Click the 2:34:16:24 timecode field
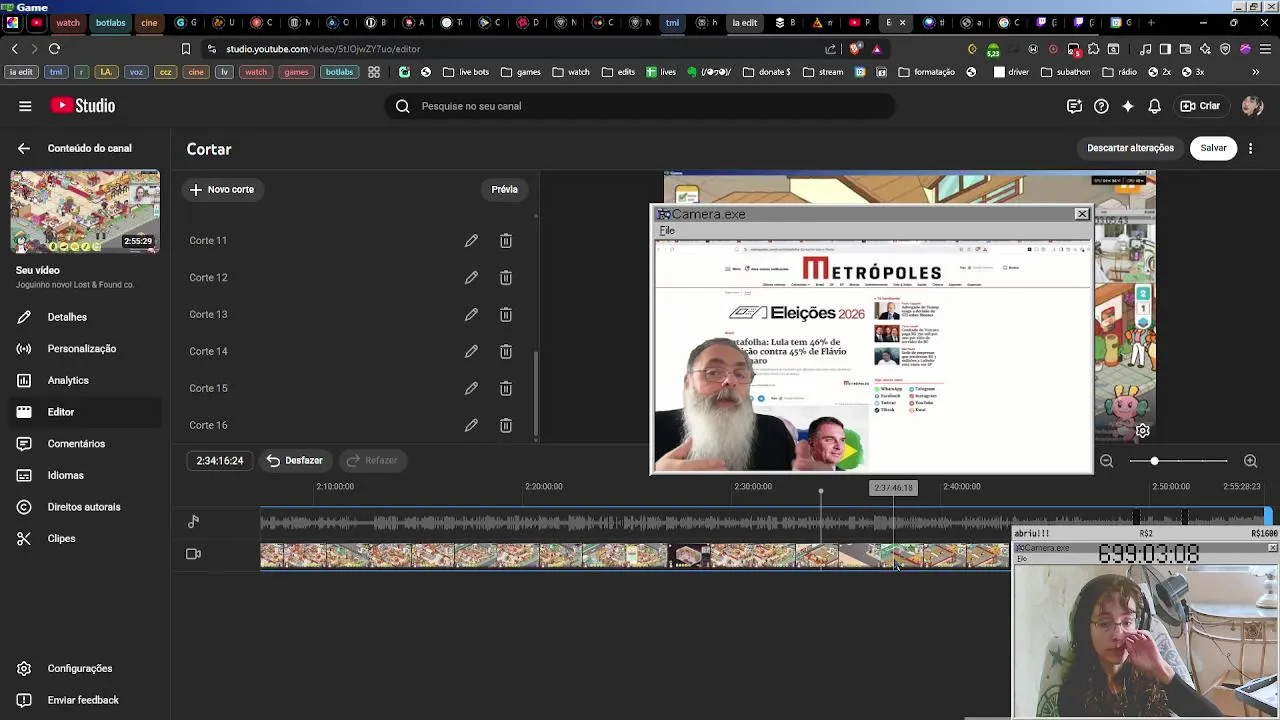This screenshot has height=720, width=1280. [x=220, y=461]
